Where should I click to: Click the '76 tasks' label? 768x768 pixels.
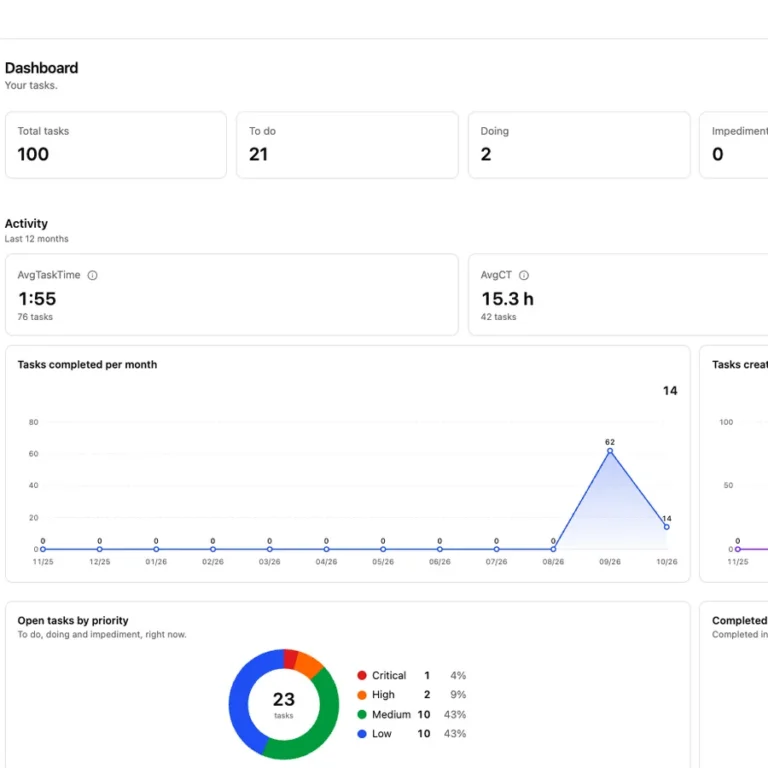35,317
